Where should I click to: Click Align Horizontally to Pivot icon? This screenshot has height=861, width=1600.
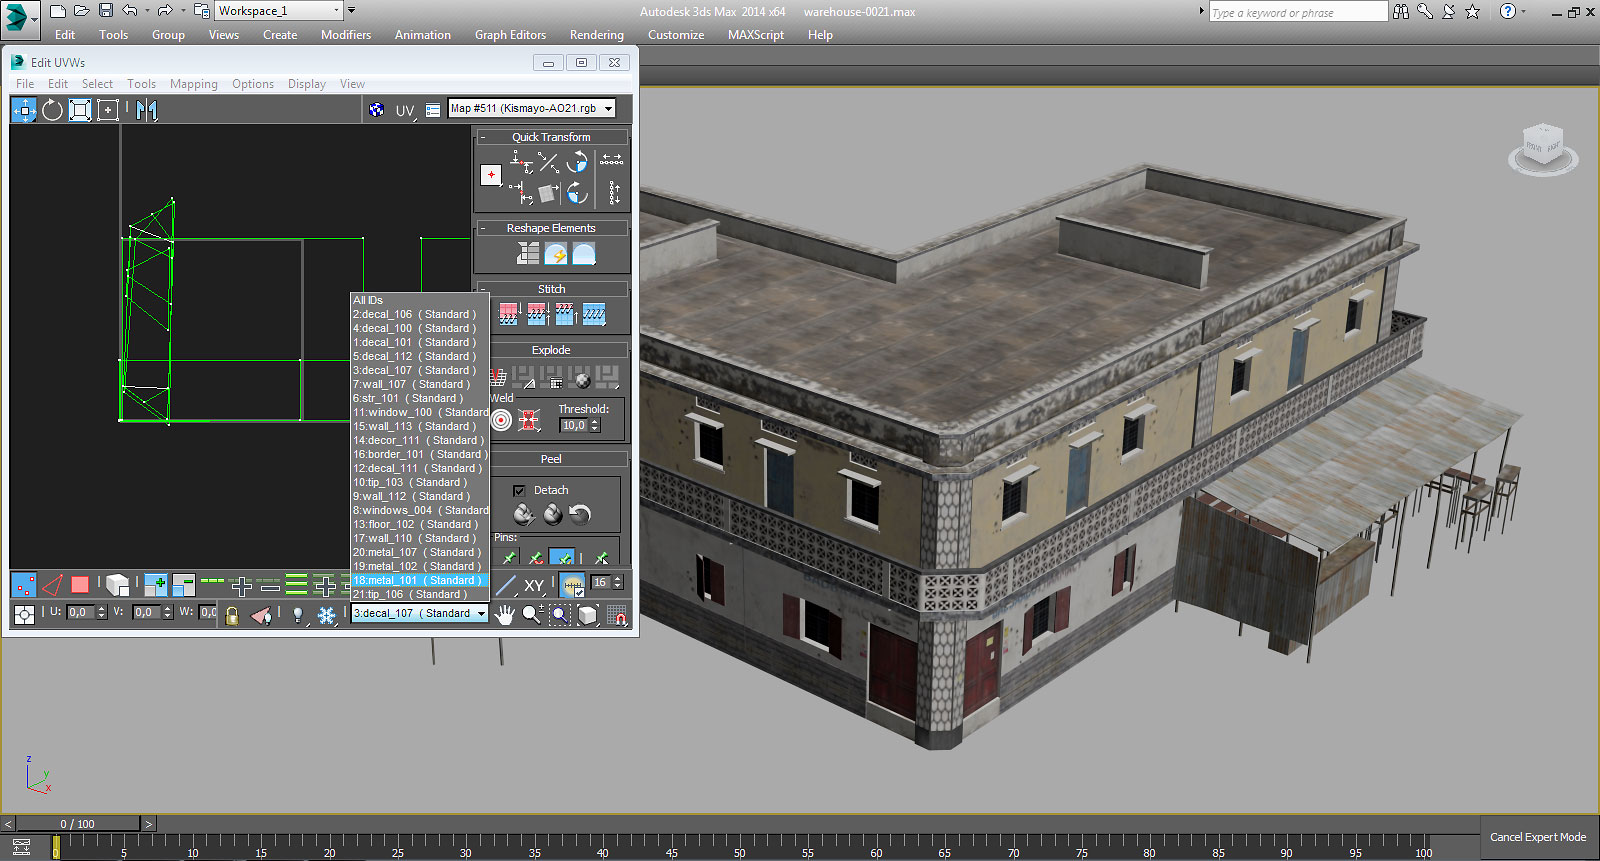coord(521,161)
